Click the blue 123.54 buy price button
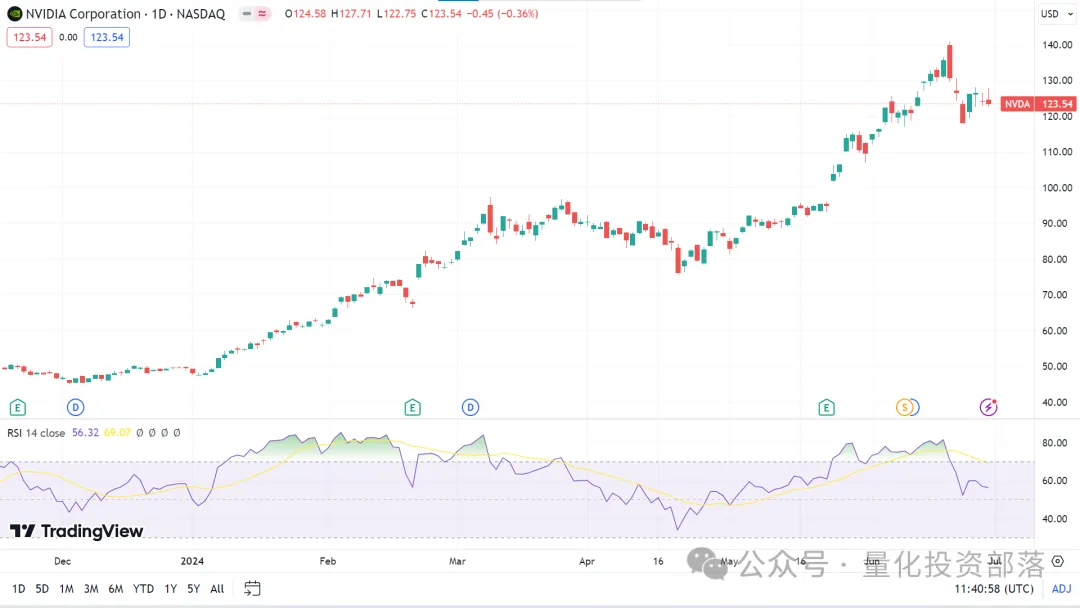This screenshot has height=608, width=1080. (x=107, y=37)
